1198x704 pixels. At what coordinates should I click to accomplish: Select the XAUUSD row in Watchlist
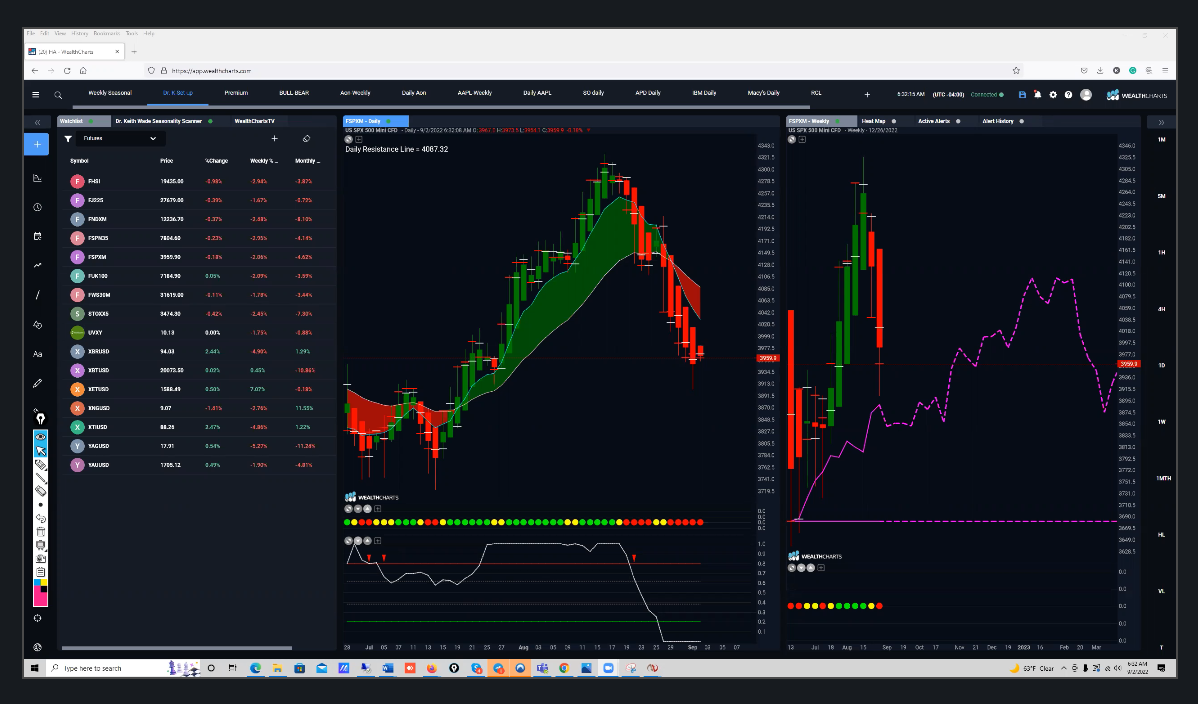click(x=197, y=465)
